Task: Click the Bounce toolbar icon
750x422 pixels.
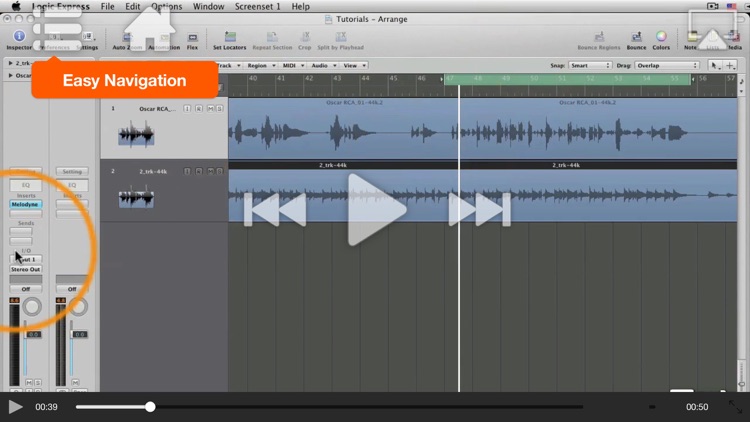Action: point(636,40)
